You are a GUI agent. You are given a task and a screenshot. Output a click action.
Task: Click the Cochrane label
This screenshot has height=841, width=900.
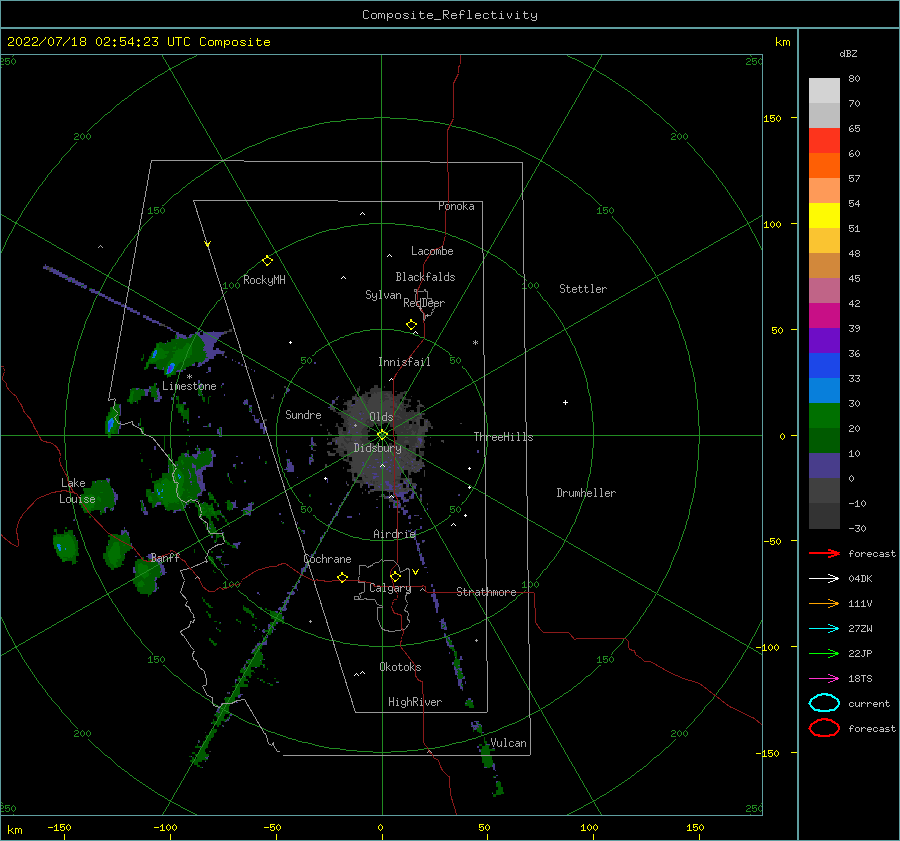coord(327,559)
